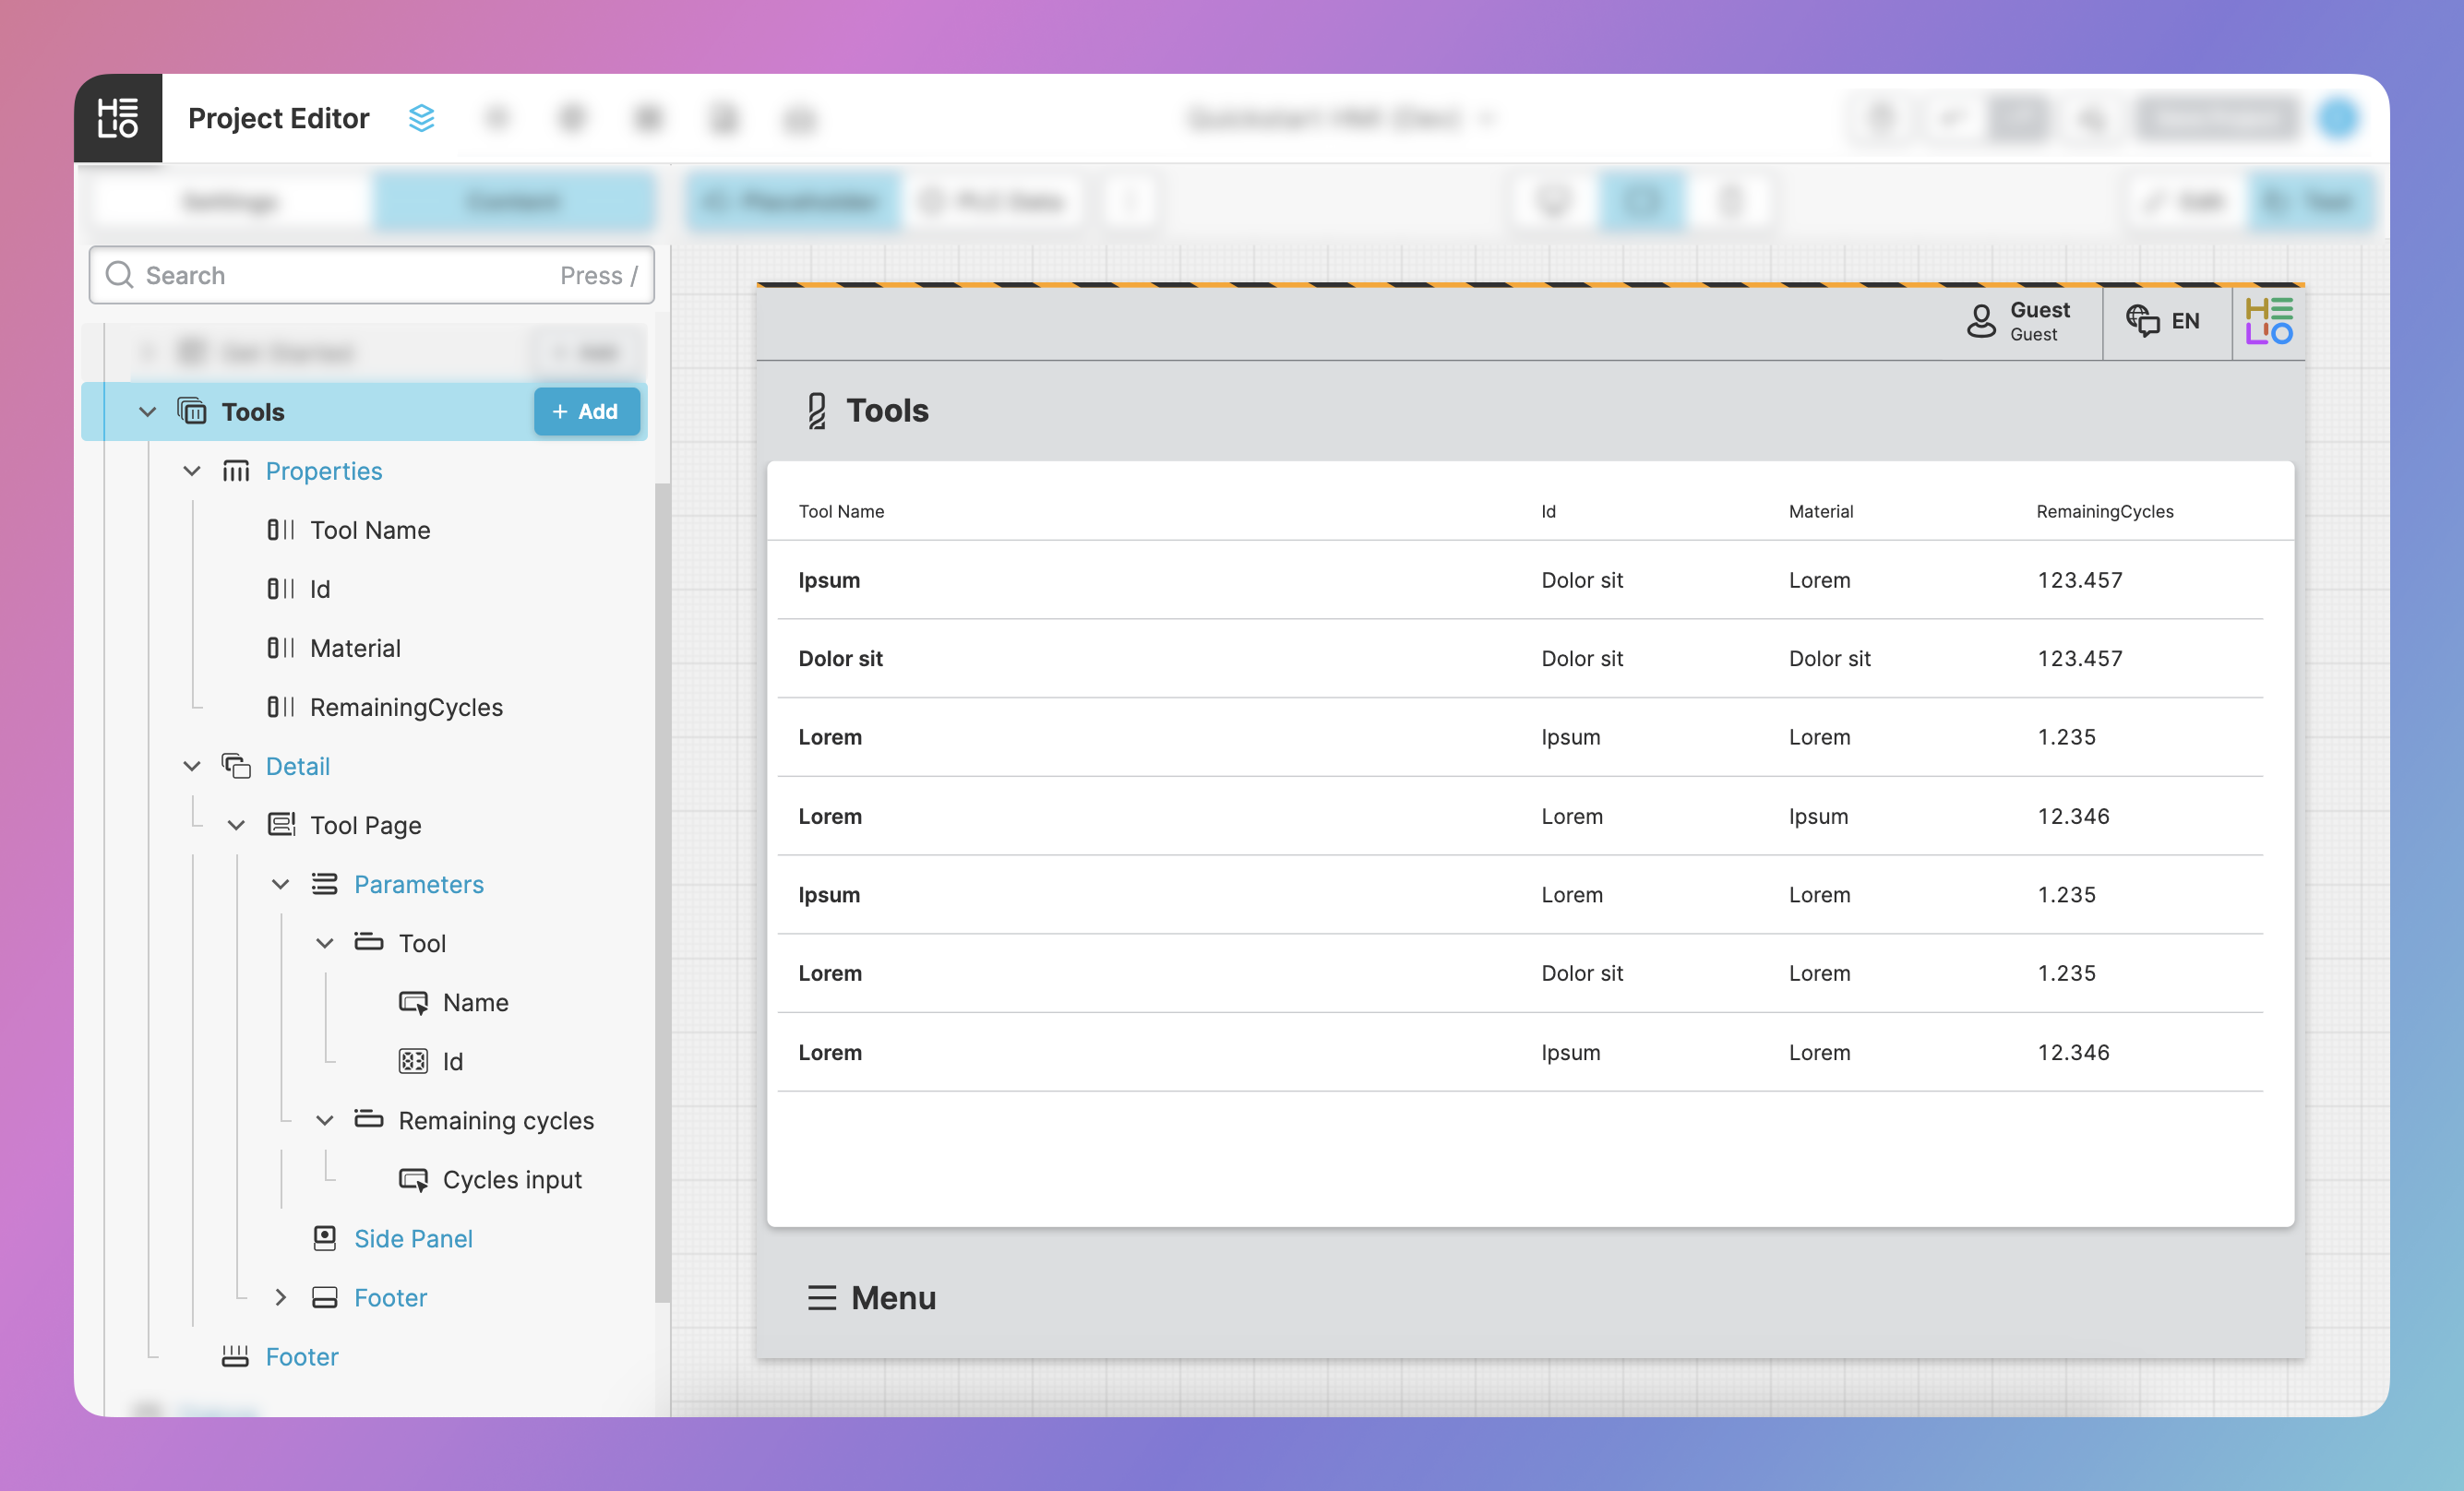Viewport: 2464px width, 1491px height.
Task: Click the colorful HELIO logo in preview header
Action: [x=2268, y=321]
